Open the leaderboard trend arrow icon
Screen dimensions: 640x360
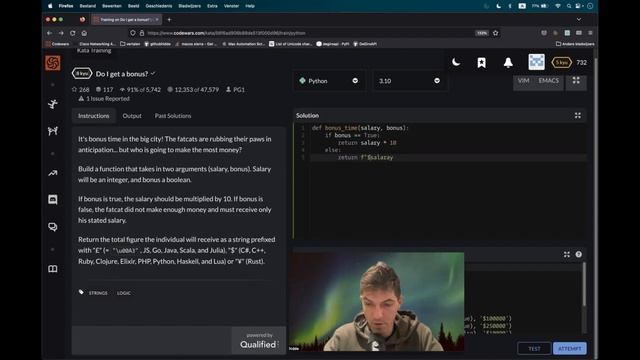53,173
